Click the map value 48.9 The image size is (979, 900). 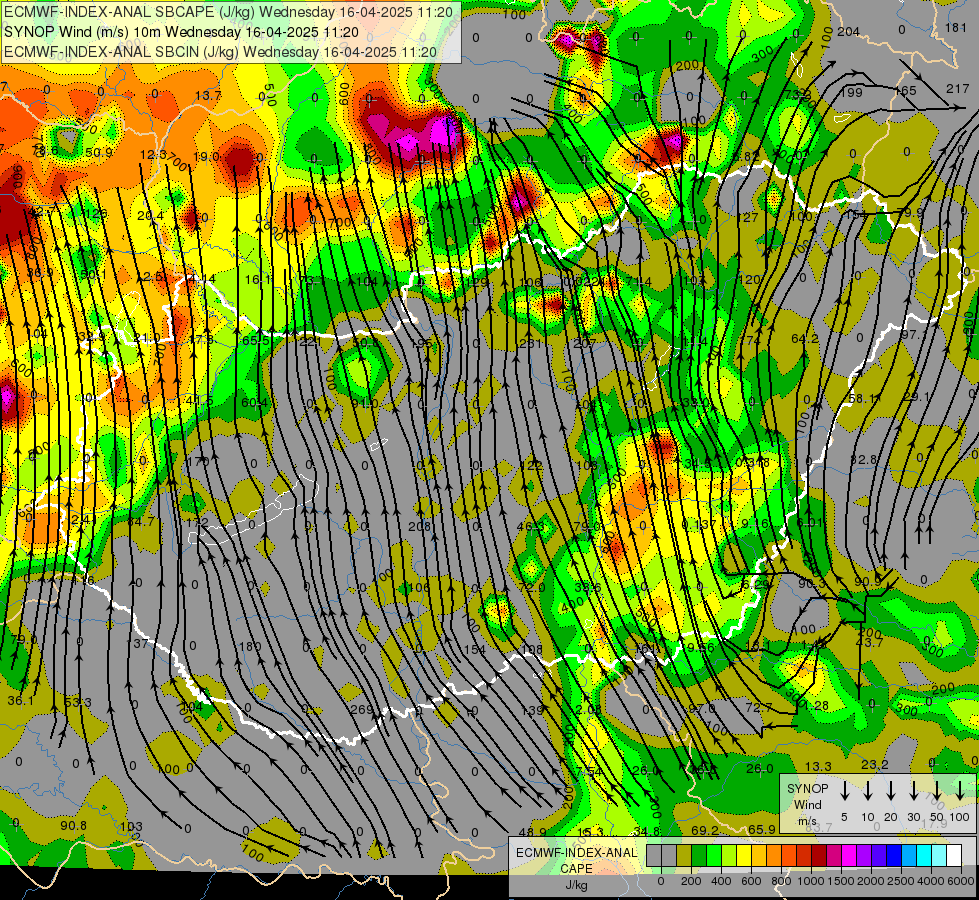point(533,832)
